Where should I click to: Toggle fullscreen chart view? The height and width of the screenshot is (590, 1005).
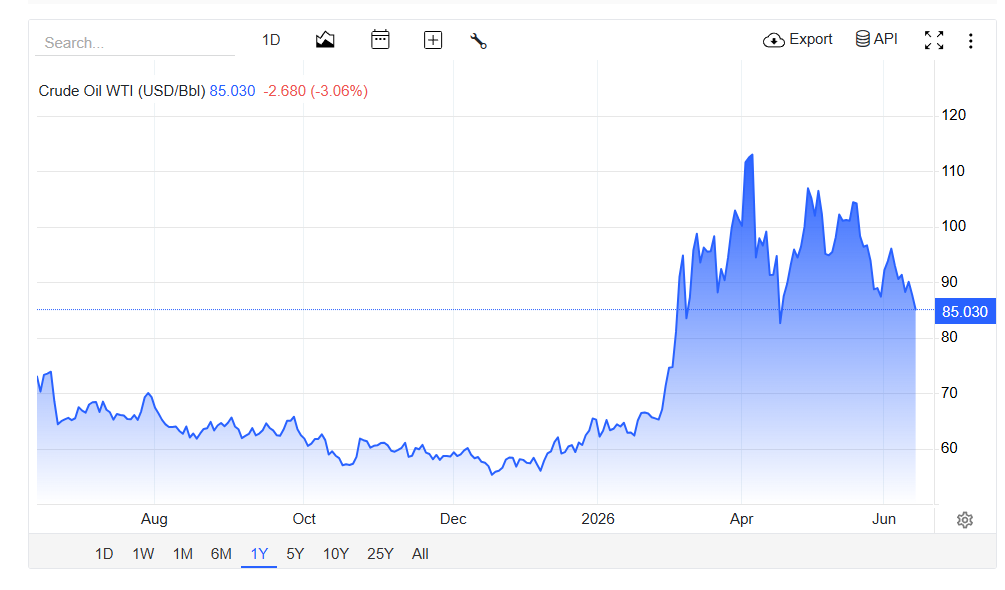934,40
